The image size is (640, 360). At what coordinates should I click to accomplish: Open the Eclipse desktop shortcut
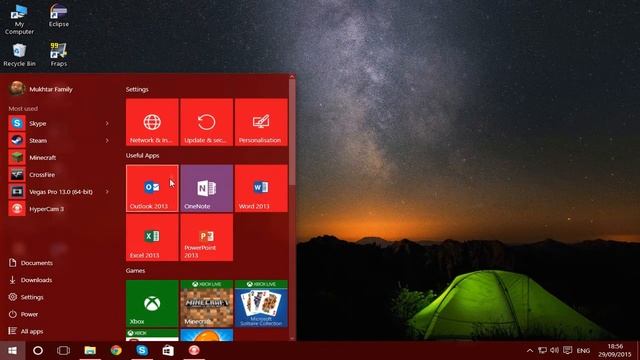[x=59, y=16]
